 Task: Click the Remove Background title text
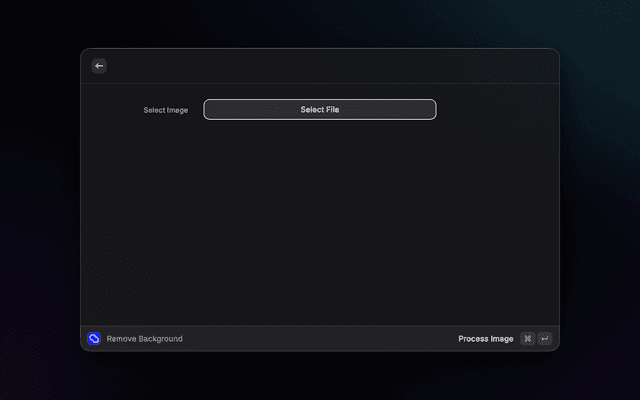[144, 339]
